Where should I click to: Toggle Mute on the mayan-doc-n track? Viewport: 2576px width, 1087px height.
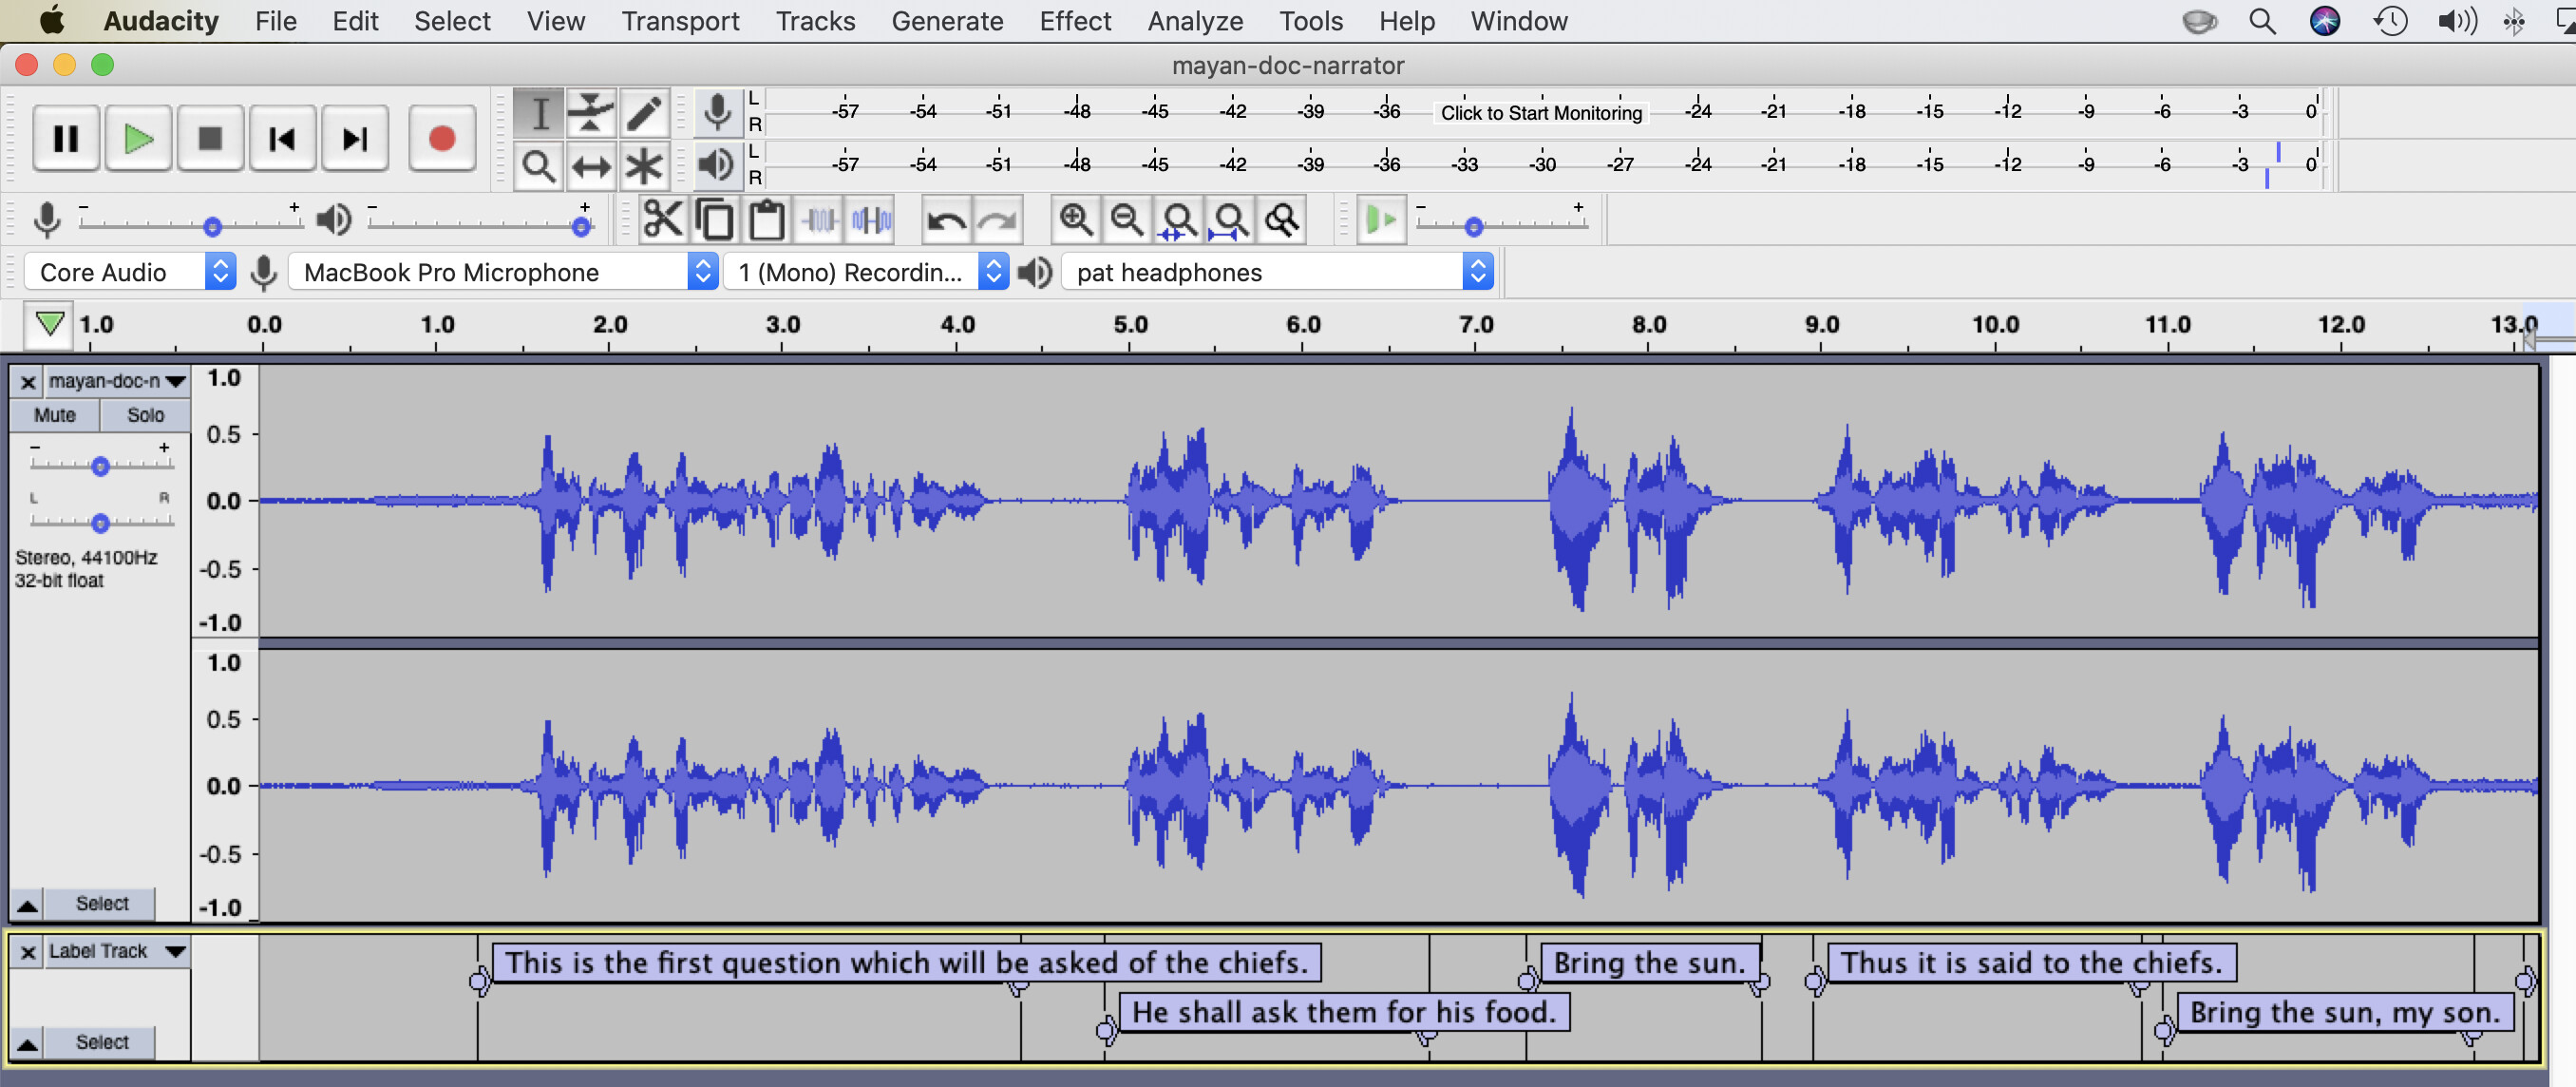click(55, 415)
